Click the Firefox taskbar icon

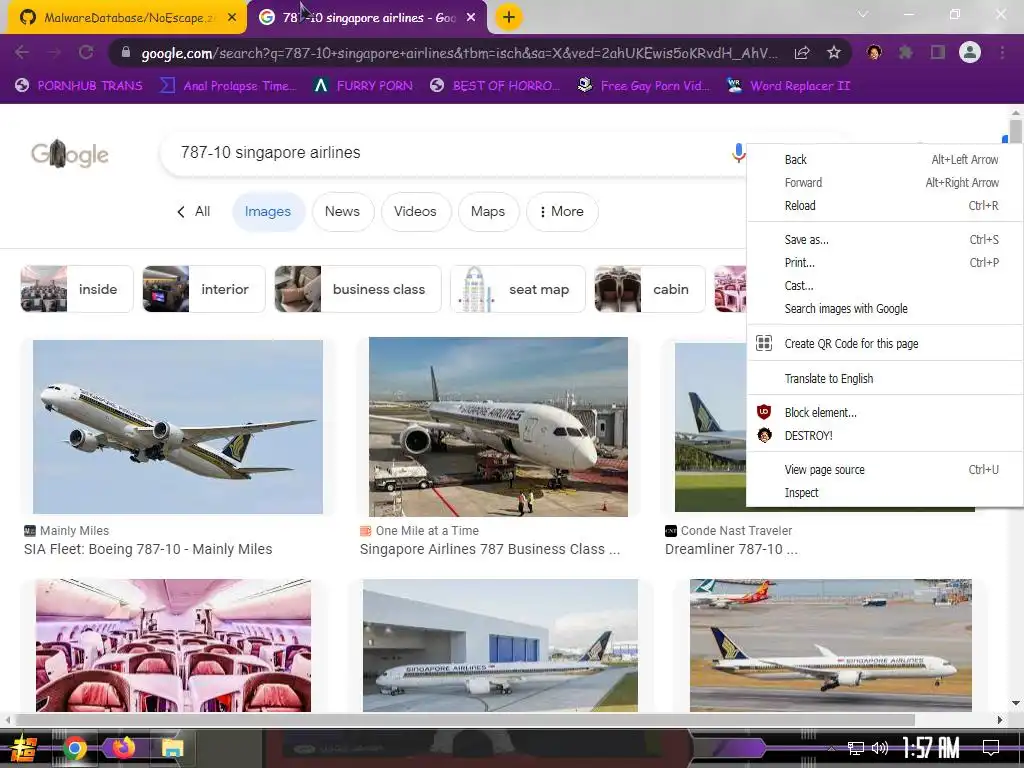[123, 747]
